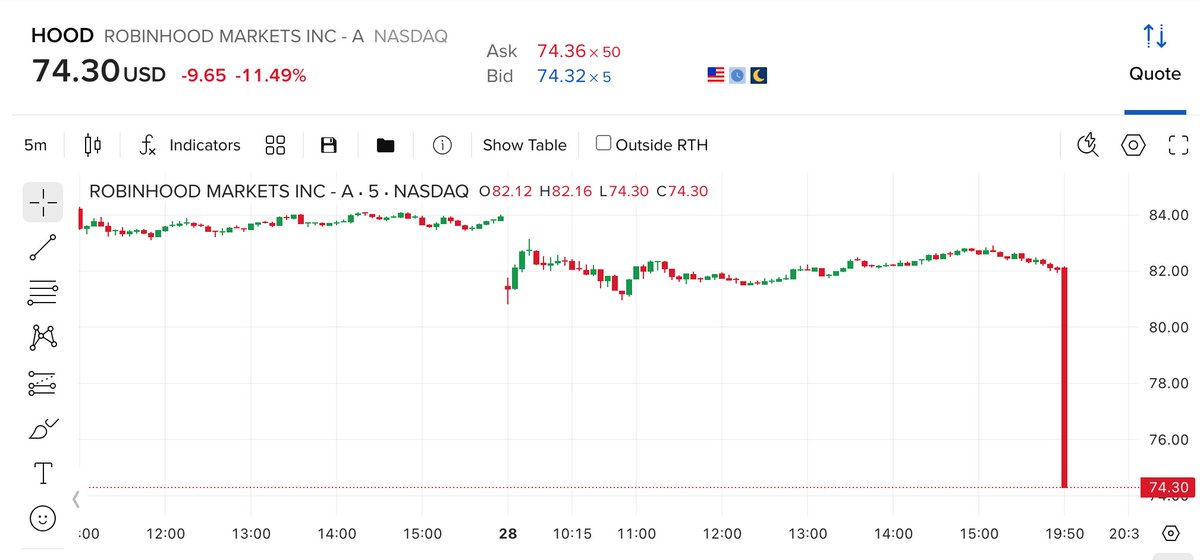
Task: Click the last price 74.30 USD
Action: 98,73
